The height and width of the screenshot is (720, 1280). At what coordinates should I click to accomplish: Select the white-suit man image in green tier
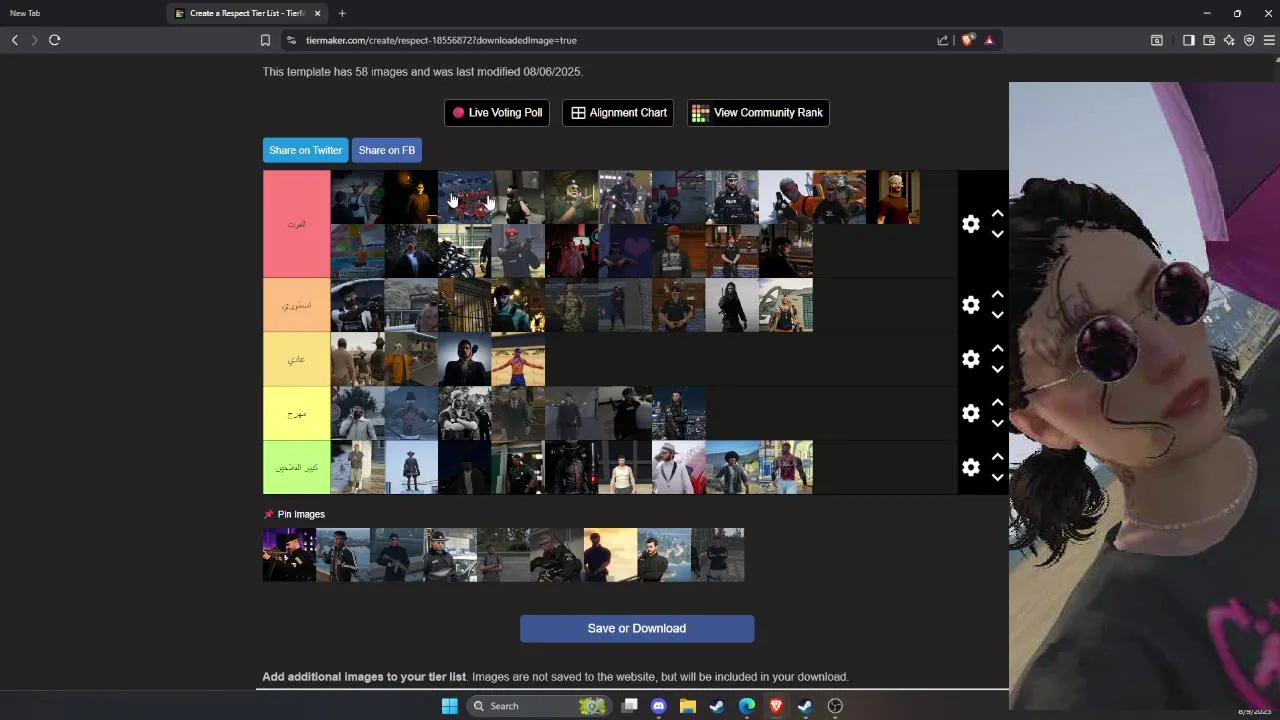click(679, 467)
